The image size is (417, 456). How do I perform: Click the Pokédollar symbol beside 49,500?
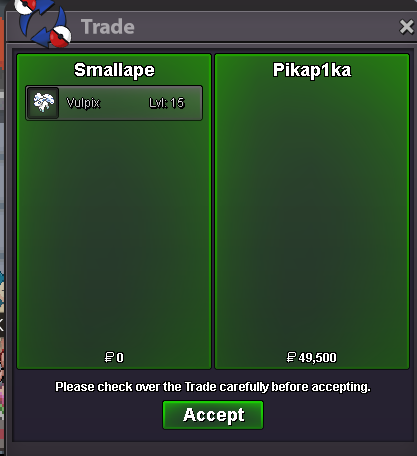[x=291, y=357]
